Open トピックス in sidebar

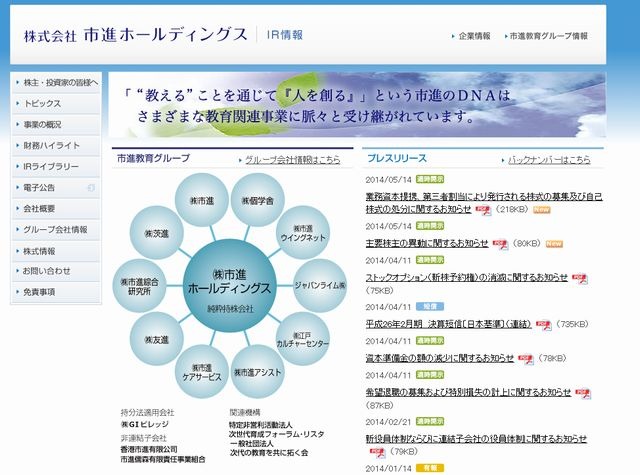tap(56, 104)
